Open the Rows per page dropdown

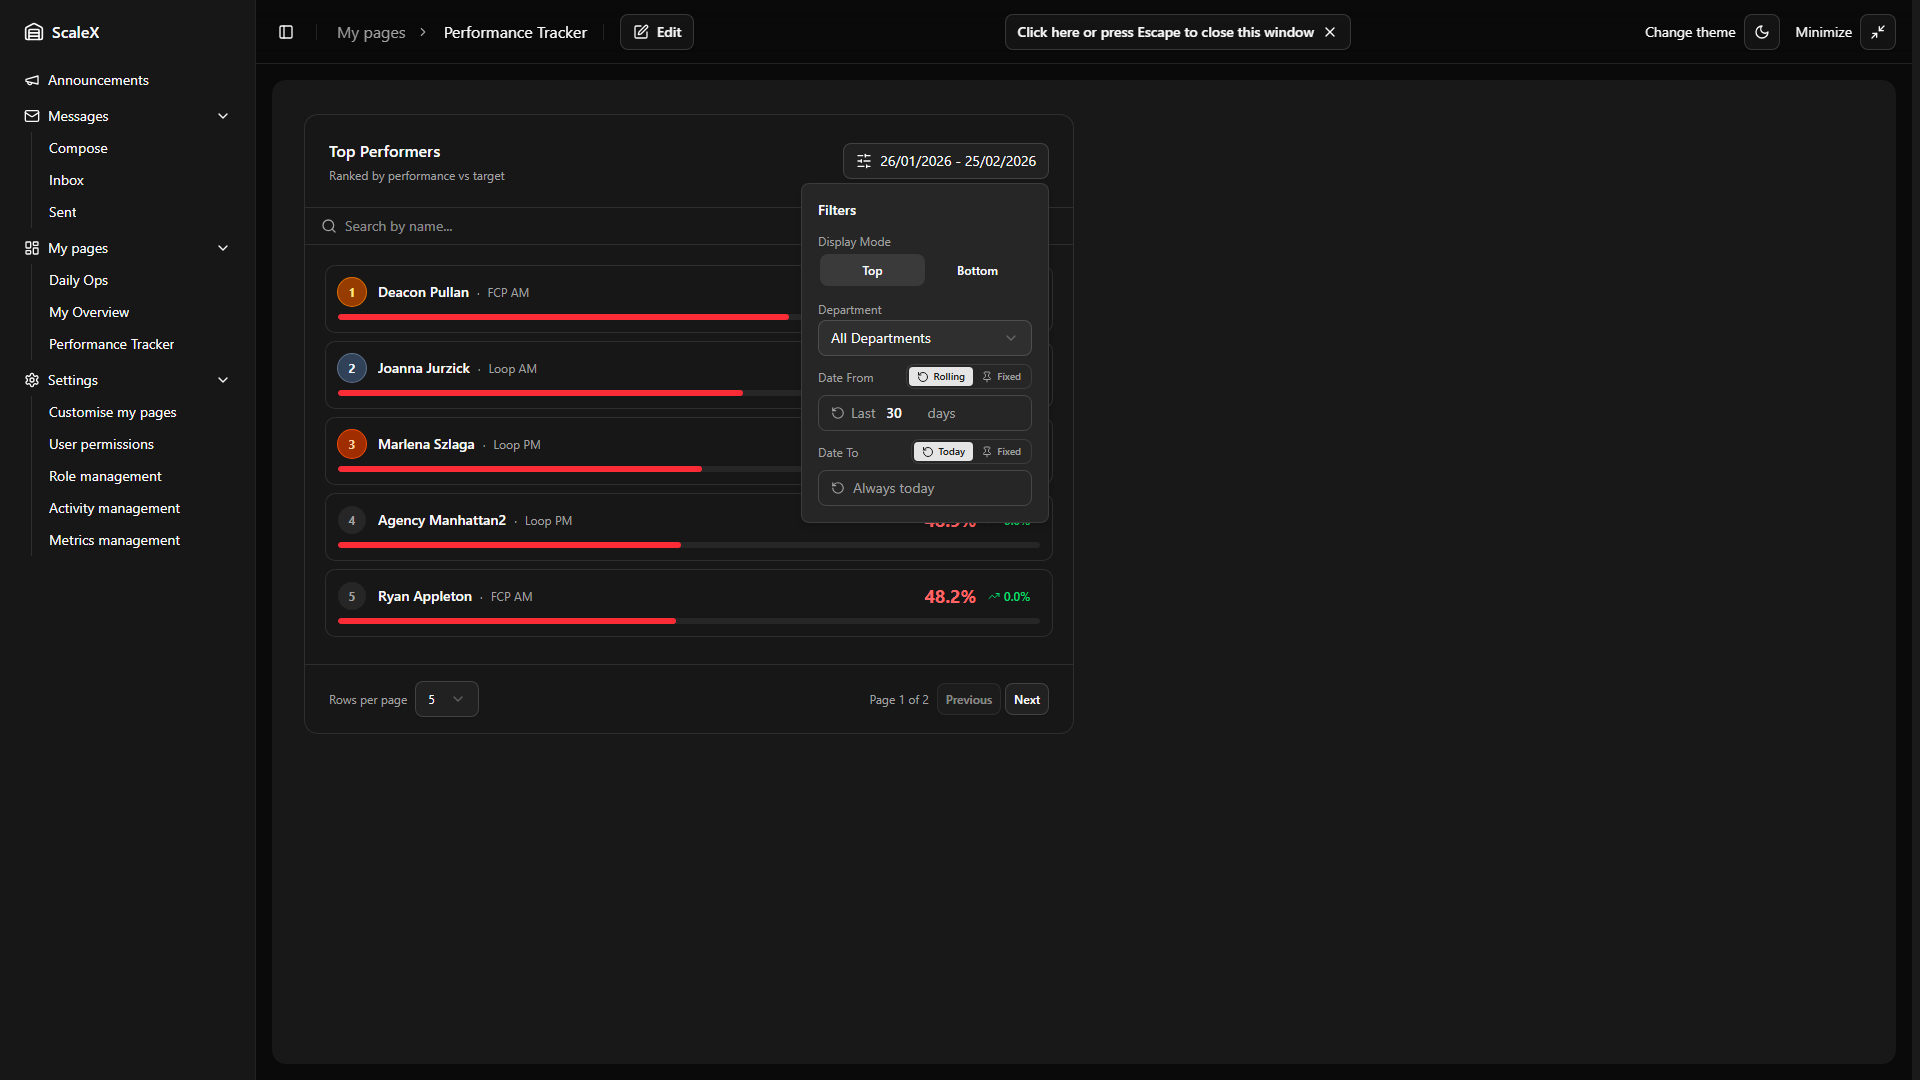446,699
